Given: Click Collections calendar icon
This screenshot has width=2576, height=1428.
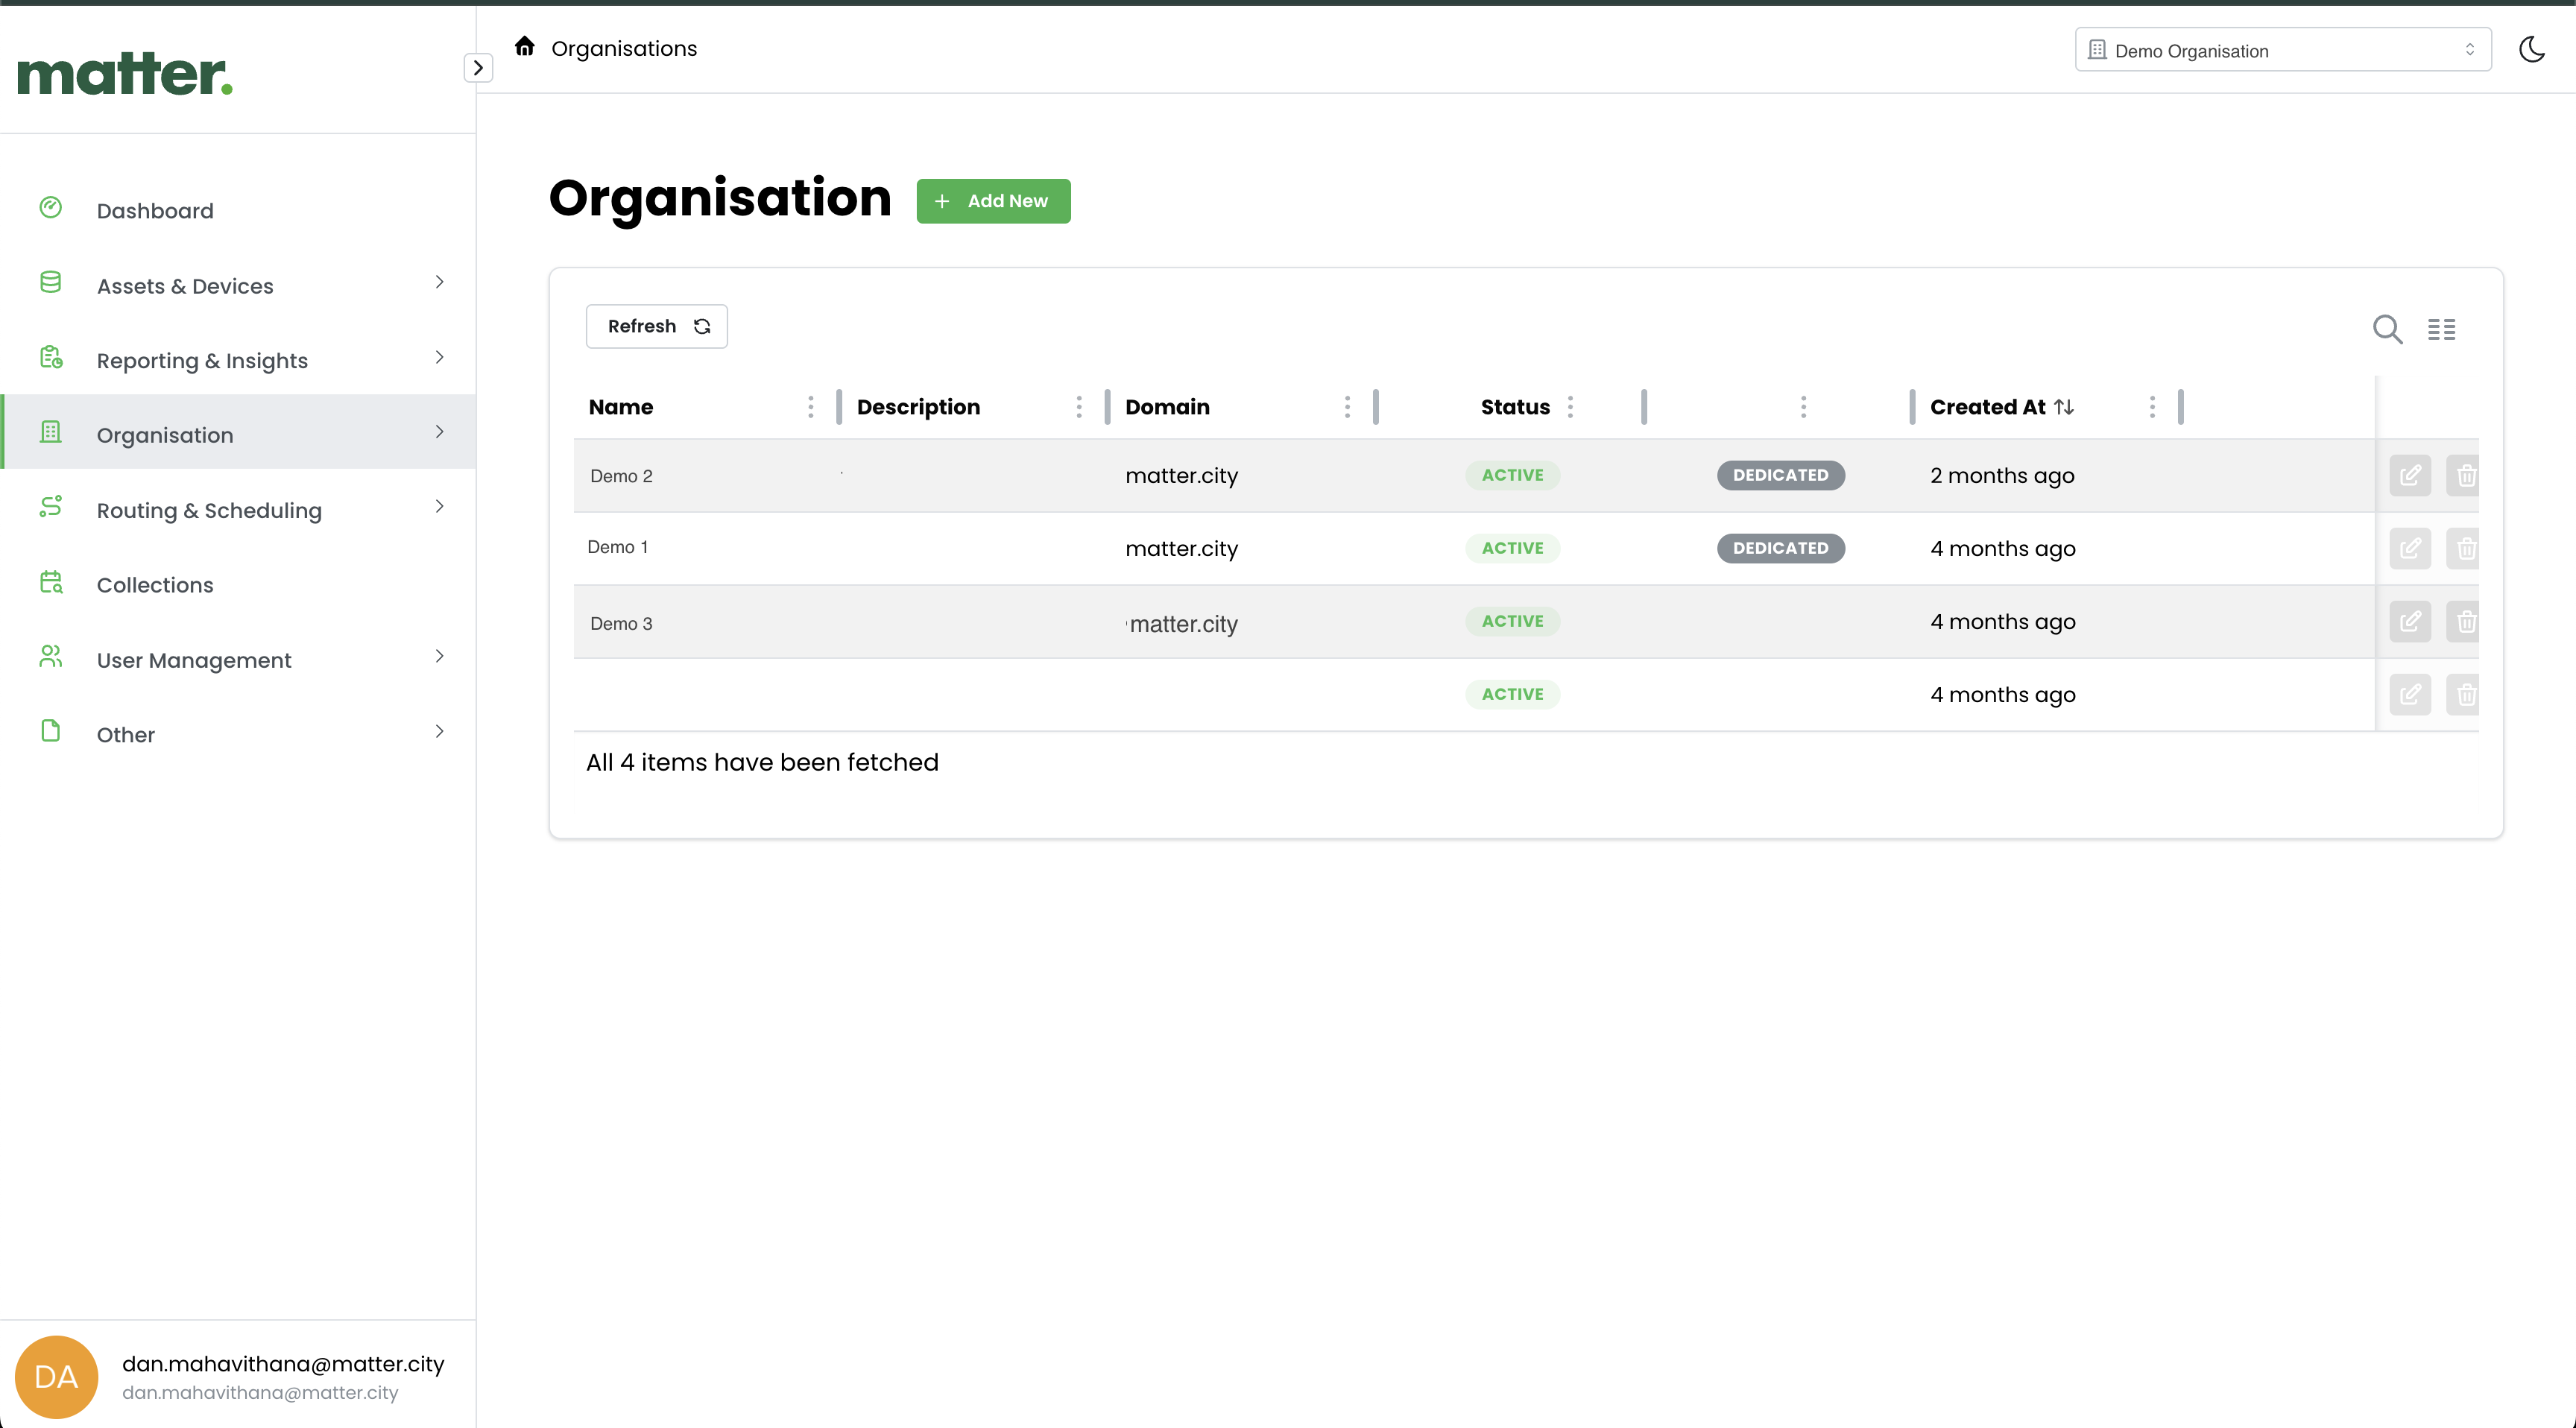Looking at the screenshot, I should [51, 581].
